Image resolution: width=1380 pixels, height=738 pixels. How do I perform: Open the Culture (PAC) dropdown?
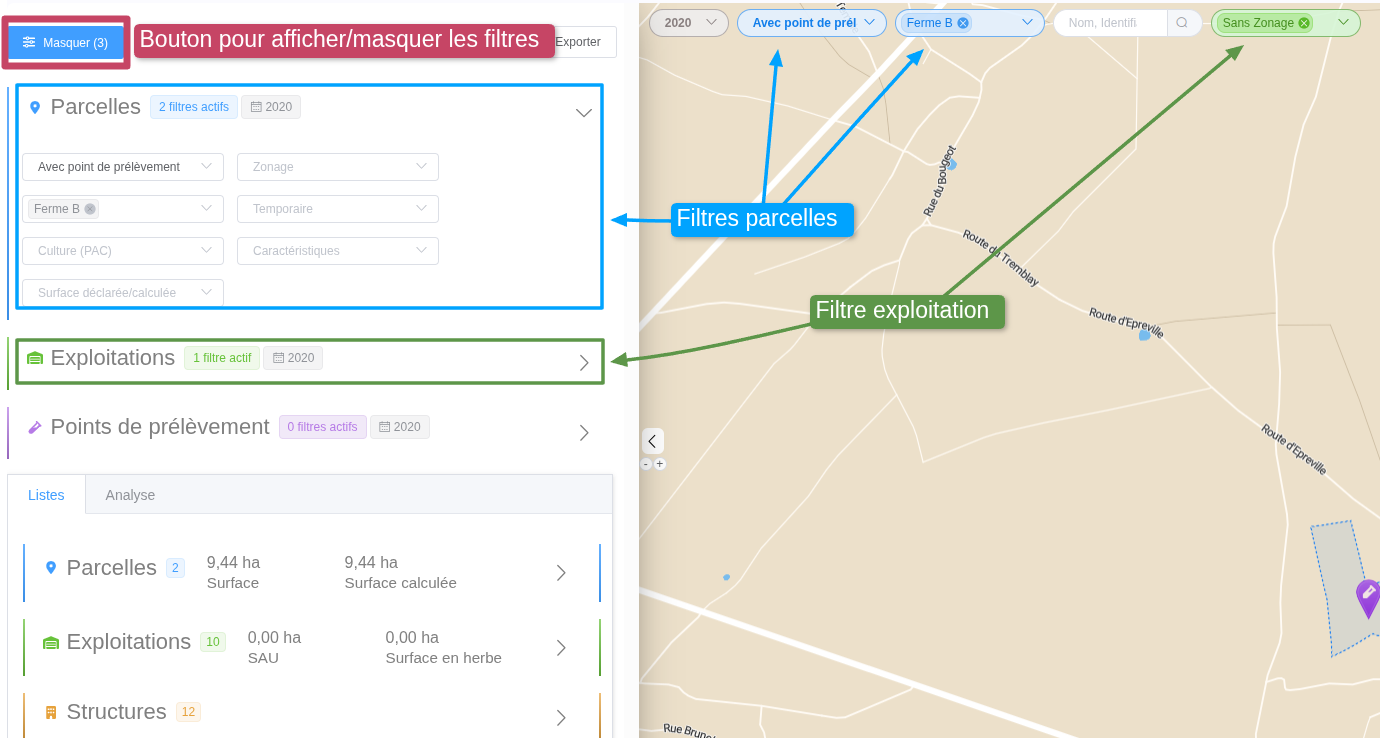pyautogui.click(x=122, y=251)
